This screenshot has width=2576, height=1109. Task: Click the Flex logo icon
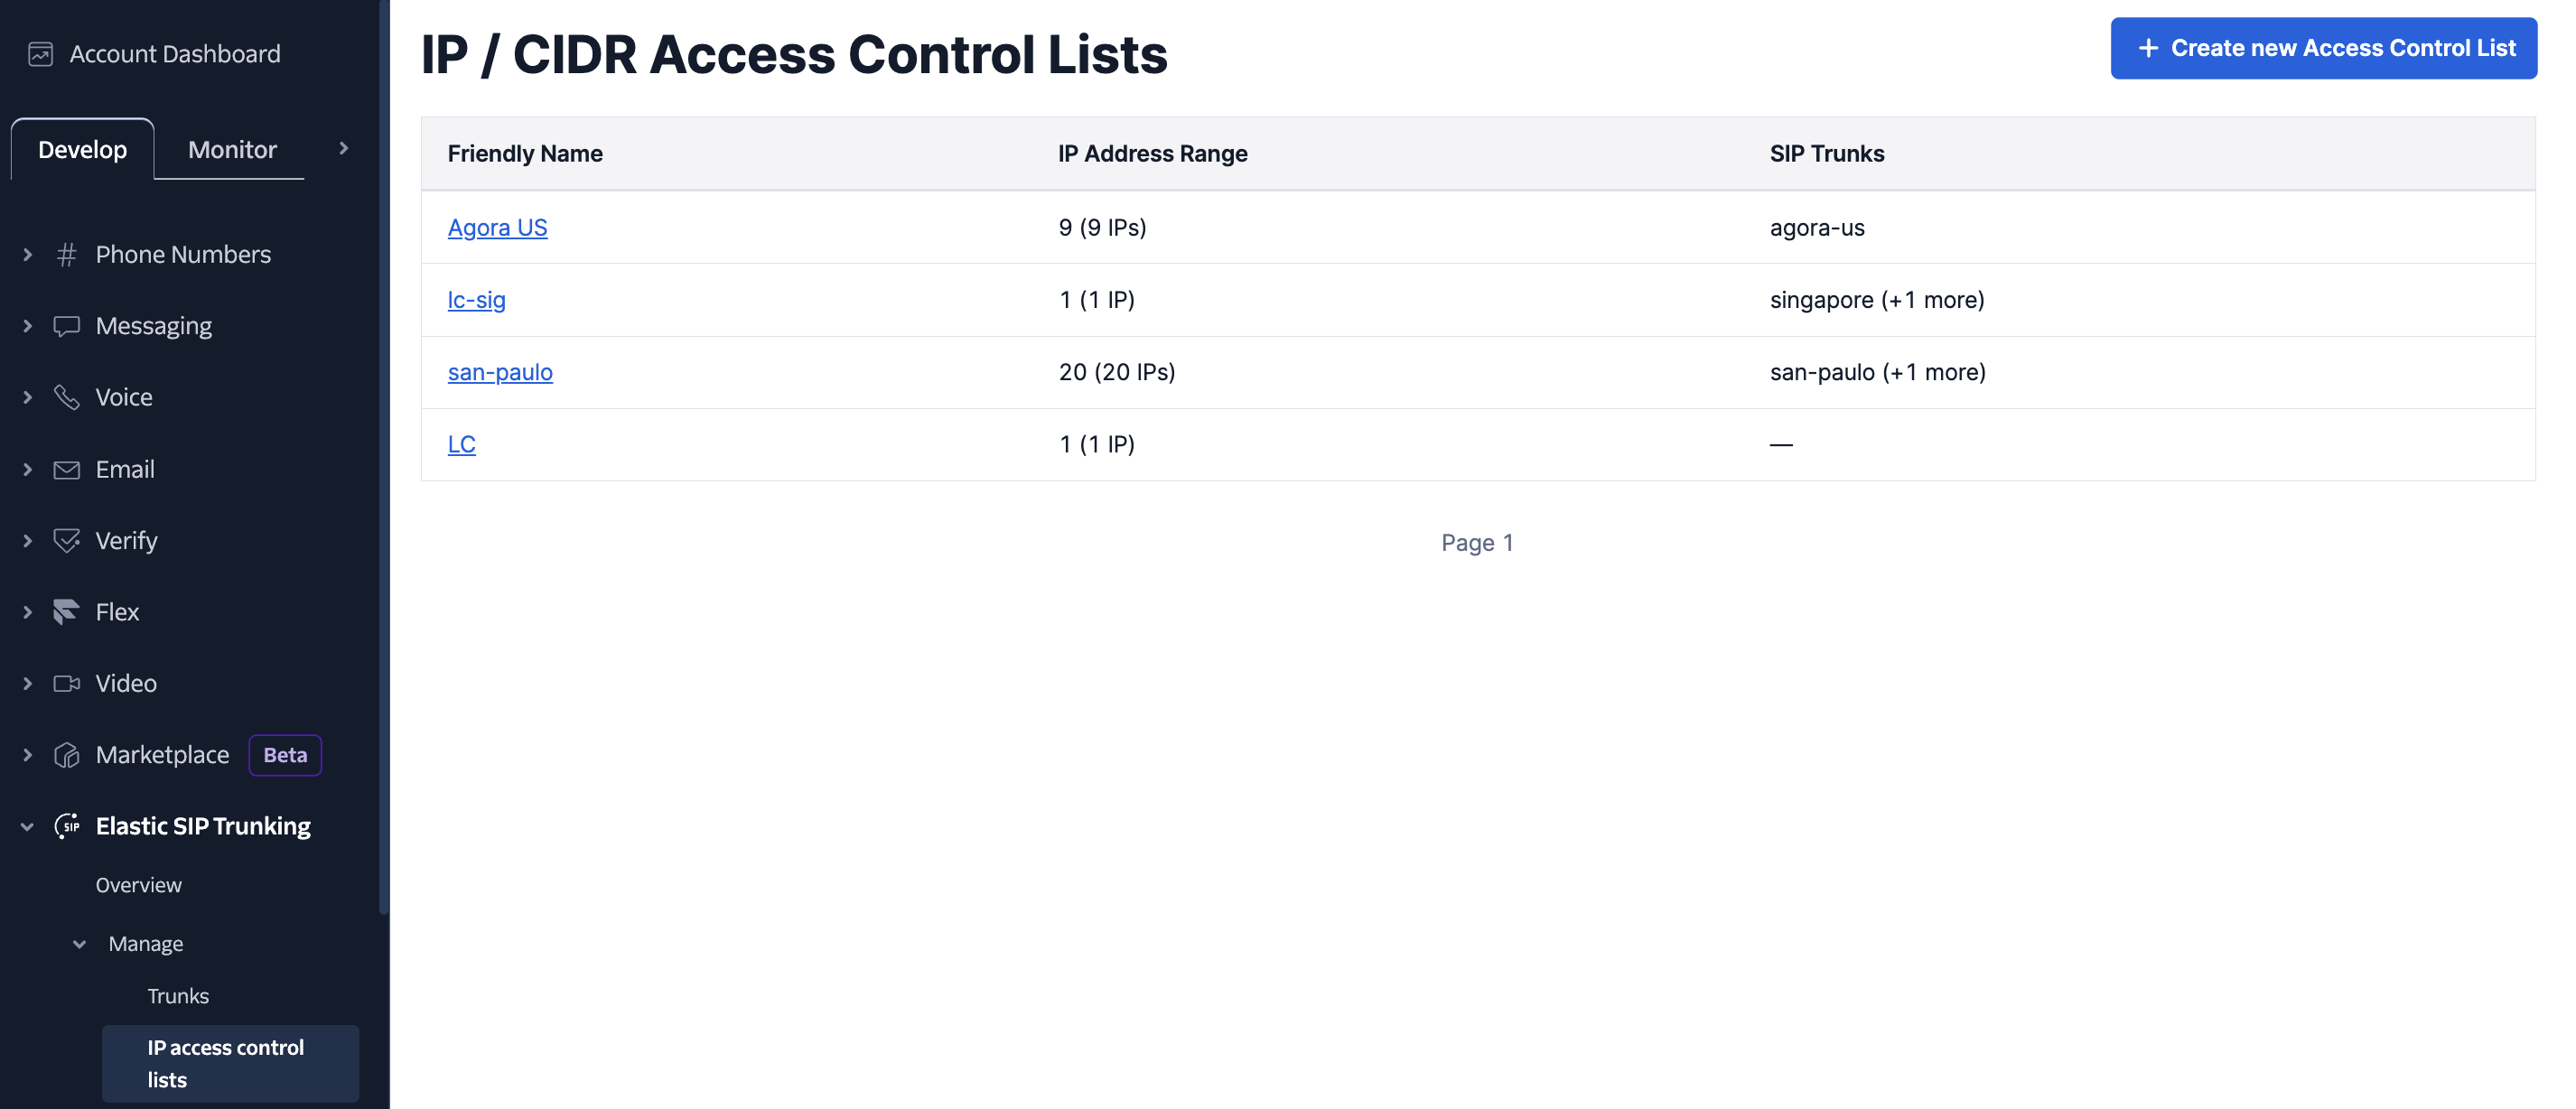[66, 611]
